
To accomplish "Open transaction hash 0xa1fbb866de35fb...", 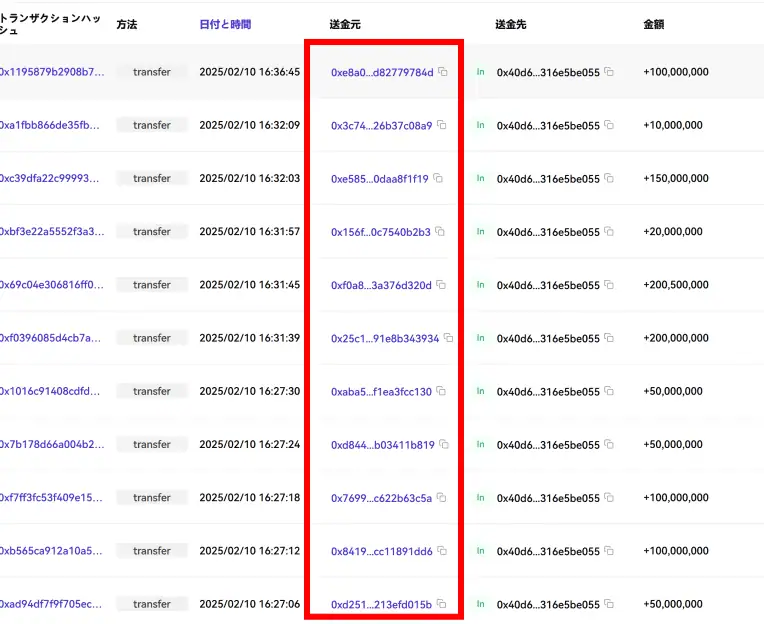I will (x=50, y=125).
